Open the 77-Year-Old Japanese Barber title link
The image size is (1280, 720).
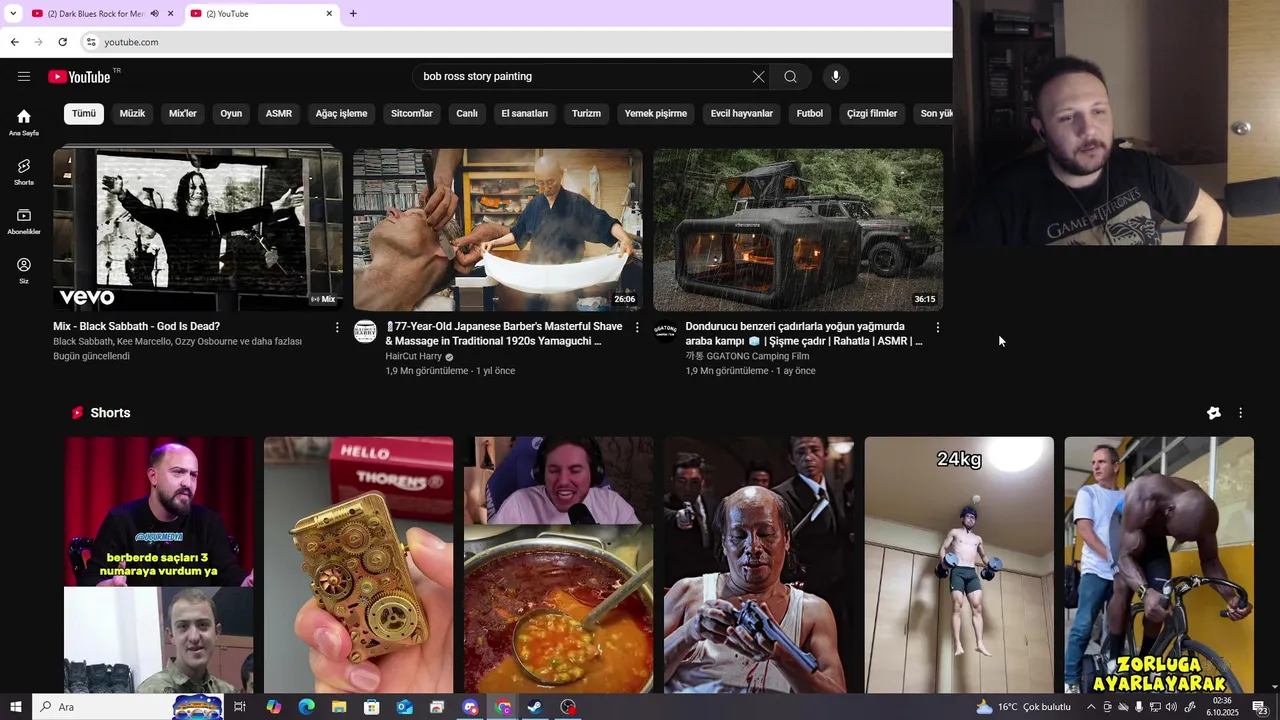coord(504,334)
